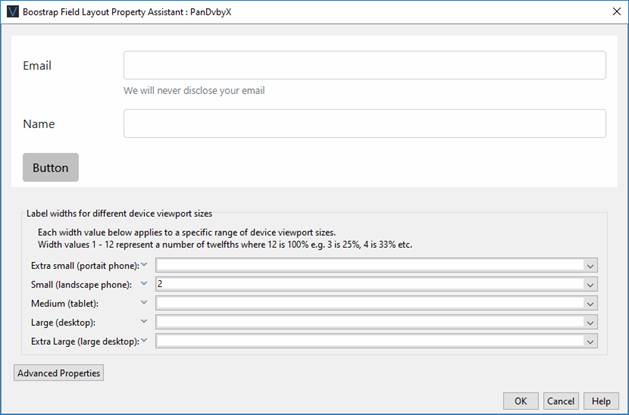Click the chevron icon beside Small (landscape phone) label

coord(146,284)
